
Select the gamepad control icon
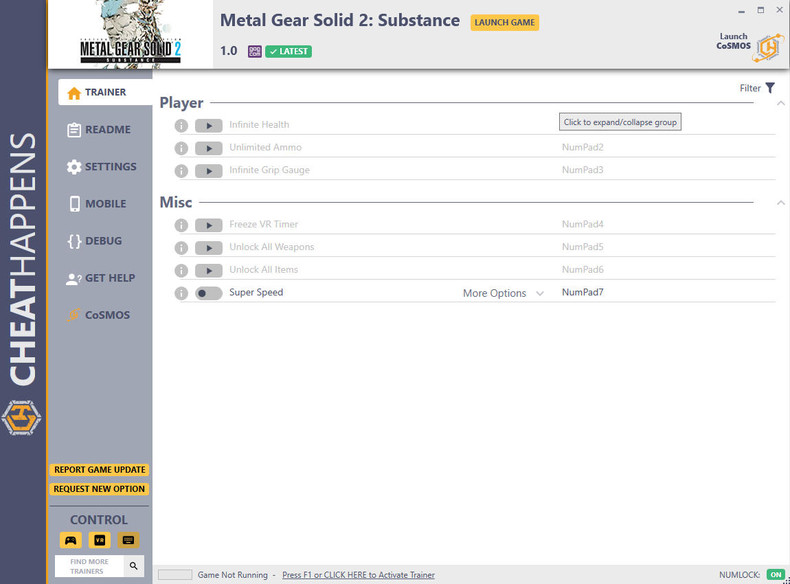pyautogui.click(x=71, y=540)
